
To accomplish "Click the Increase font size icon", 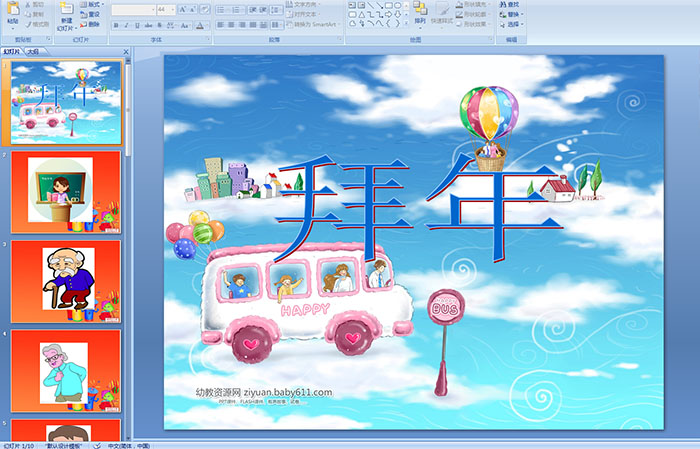I will point(181,9).
